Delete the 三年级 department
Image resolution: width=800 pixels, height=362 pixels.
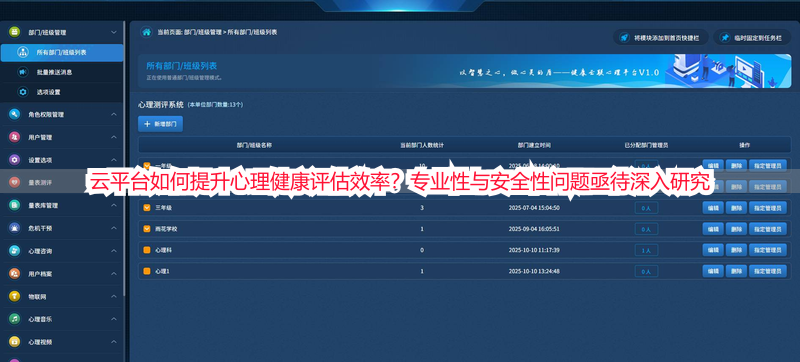736,208
